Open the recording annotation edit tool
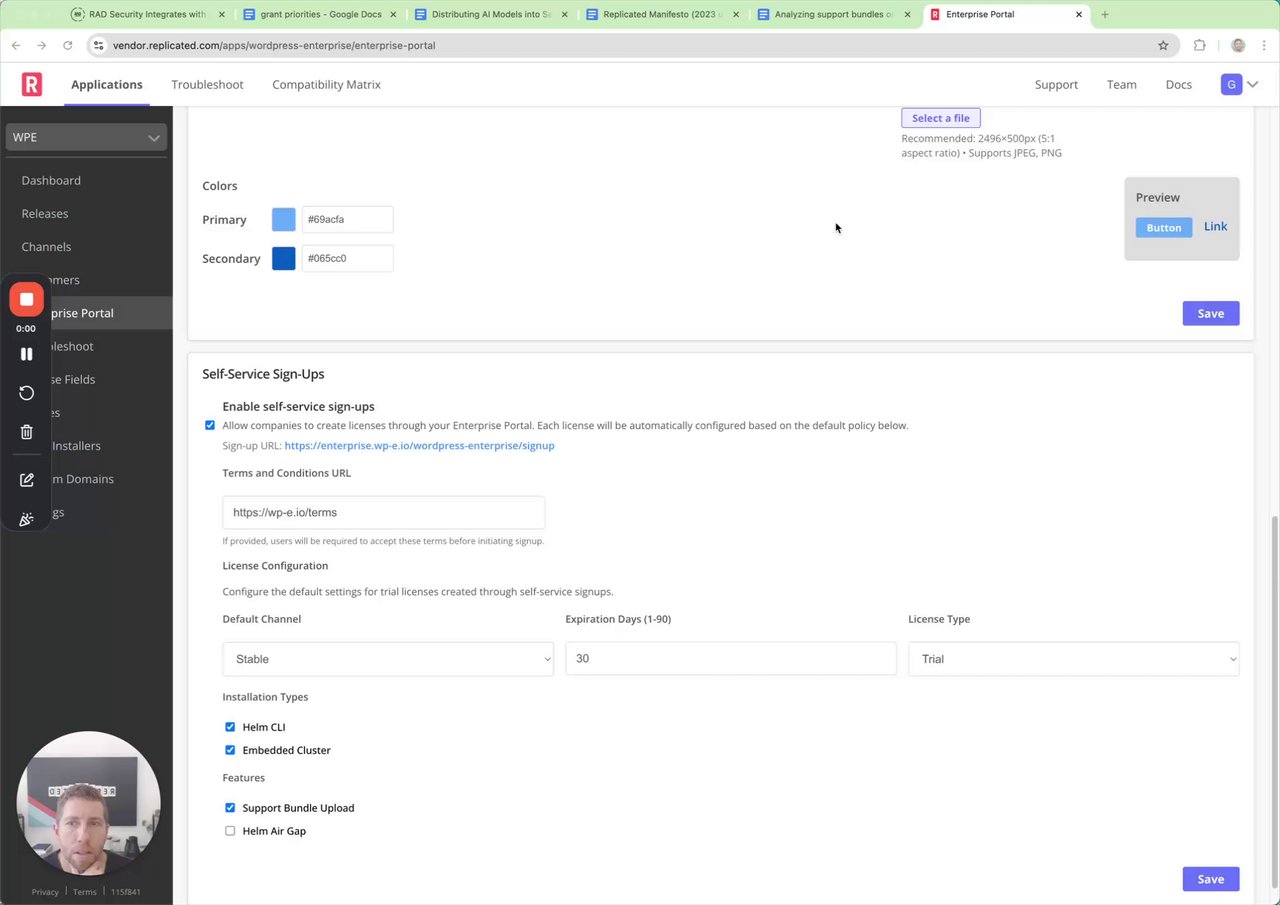 pyautogui.click(x=27, y=480)
